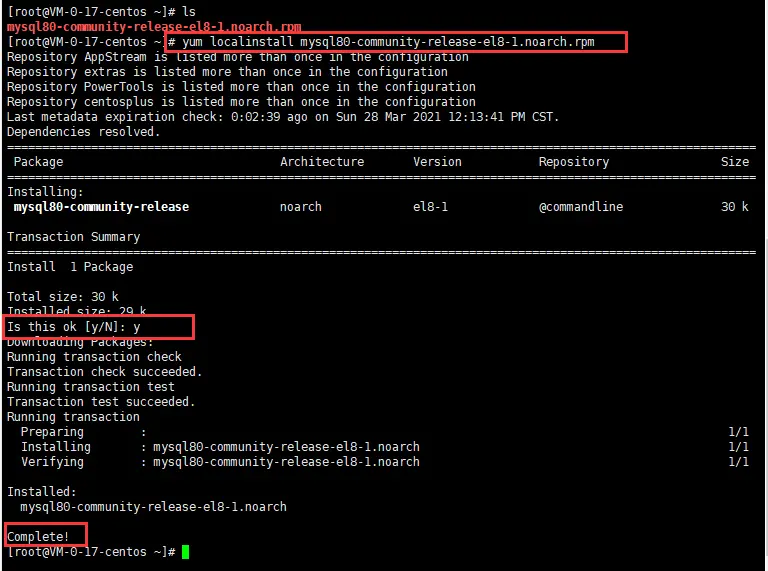768x571 pixels.
Task: Click the 'noarch' architecture value
Action: point(301,207)
